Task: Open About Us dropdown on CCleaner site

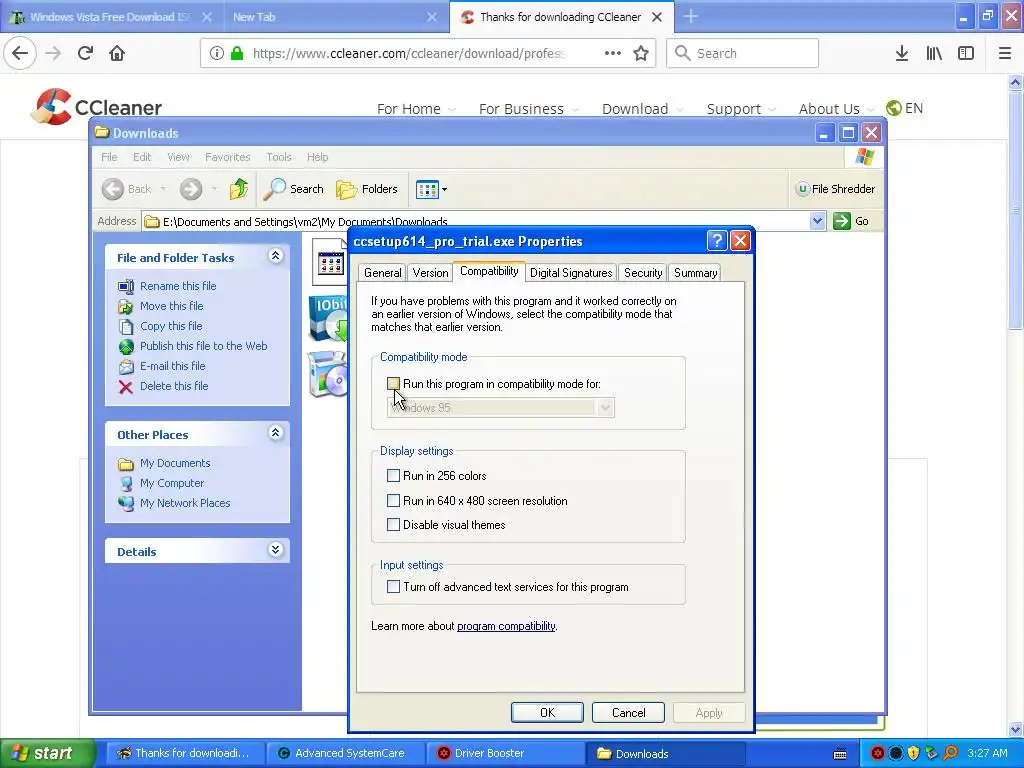Action: click(x=837, y=109)
